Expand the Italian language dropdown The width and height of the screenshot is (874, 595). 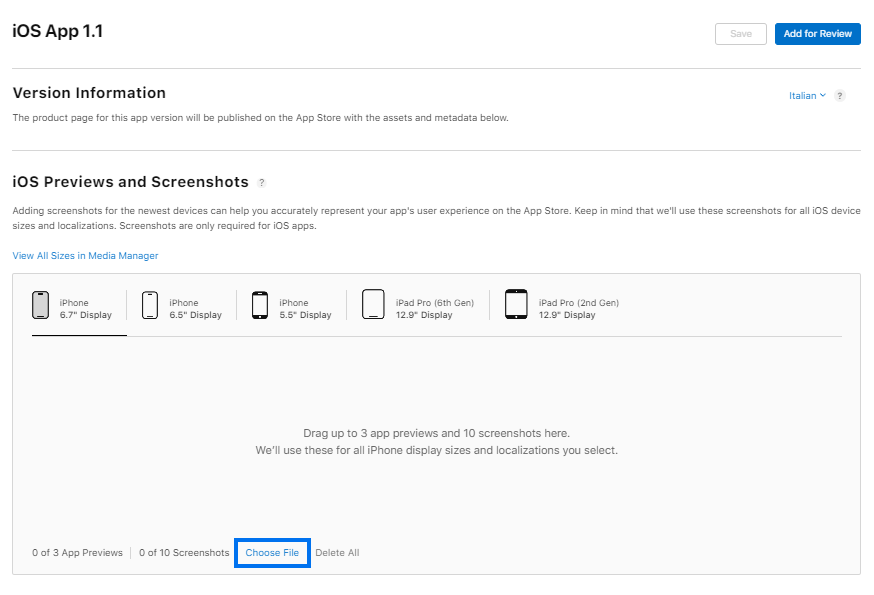click(807, 96)
